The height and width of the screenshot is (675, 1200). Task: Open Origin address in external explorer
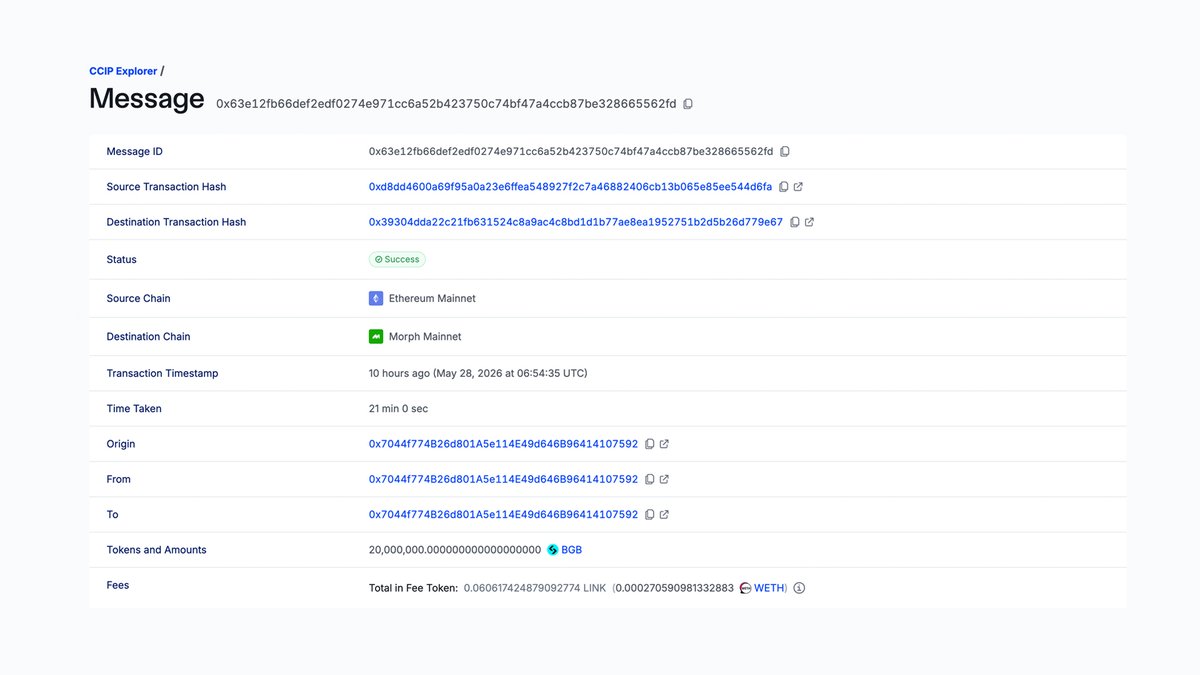[x=664, y=444]
